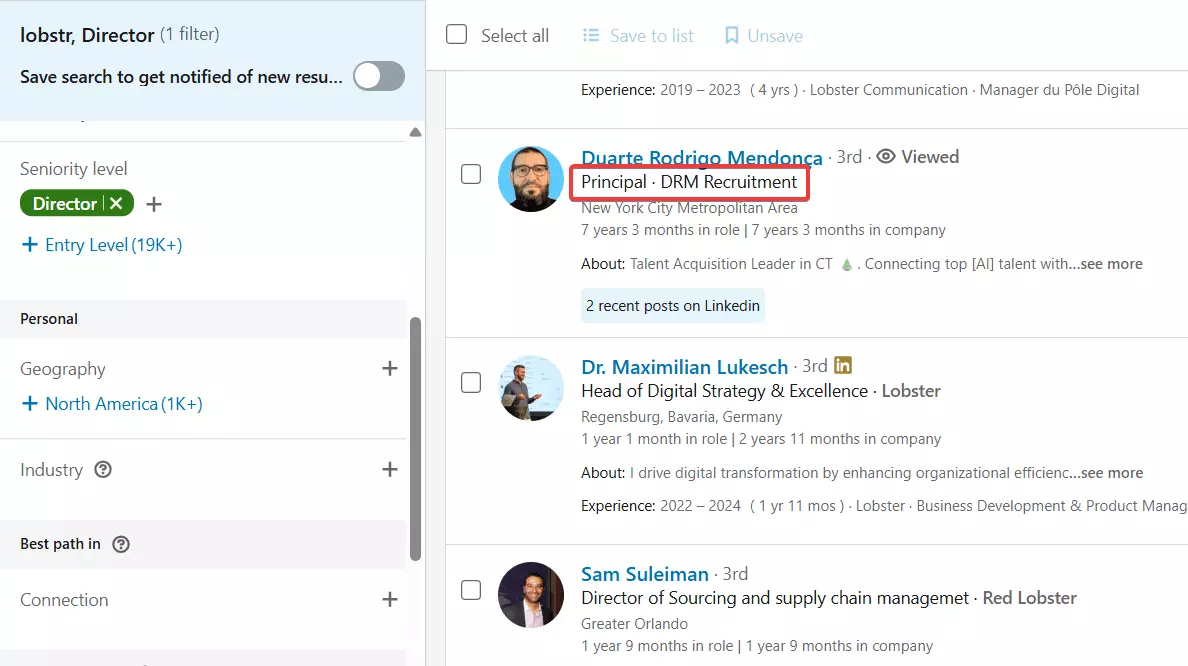Click DRM Recruitment company name
The image size is (1188, 666).
coord(729,182)
